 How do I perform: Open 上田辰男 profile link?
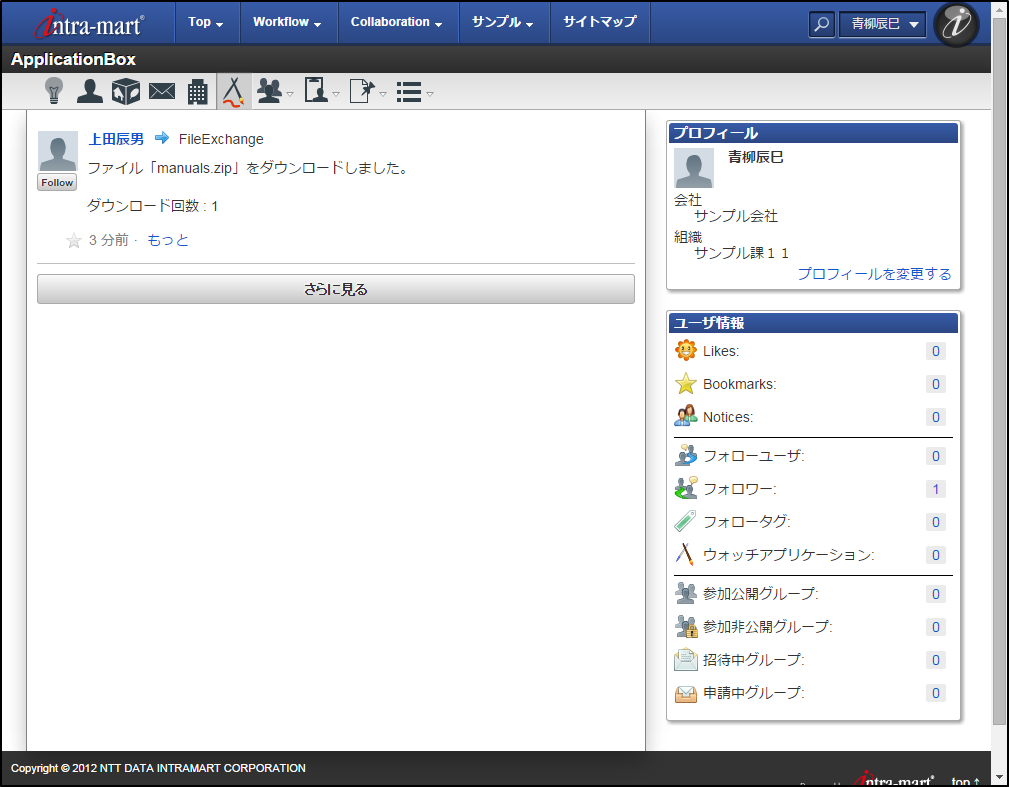coord(116,139)
